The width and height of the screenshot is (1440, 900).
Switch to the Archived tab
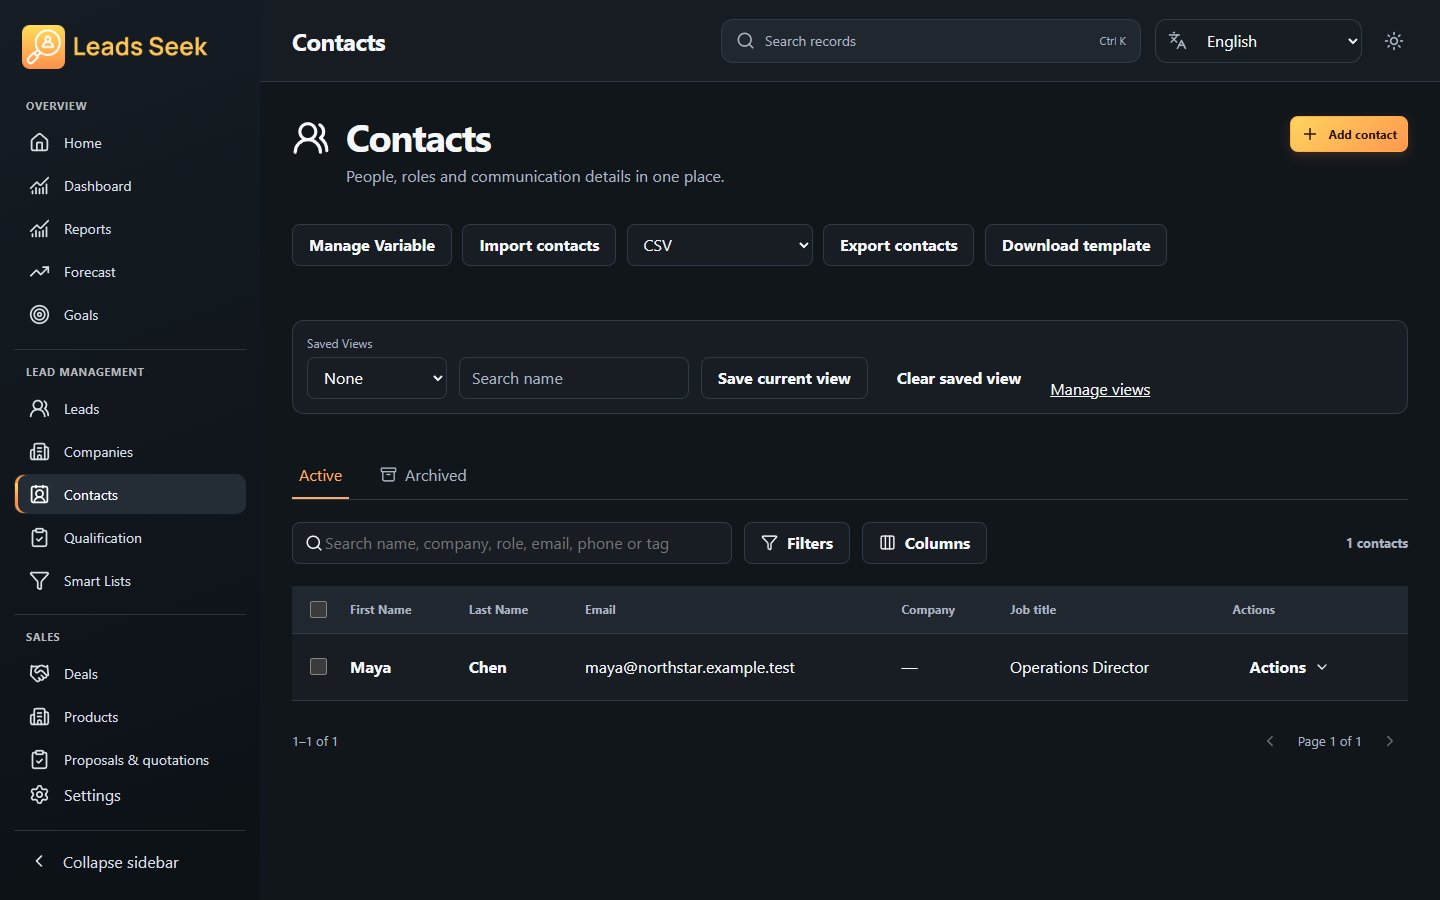[424, 476]
